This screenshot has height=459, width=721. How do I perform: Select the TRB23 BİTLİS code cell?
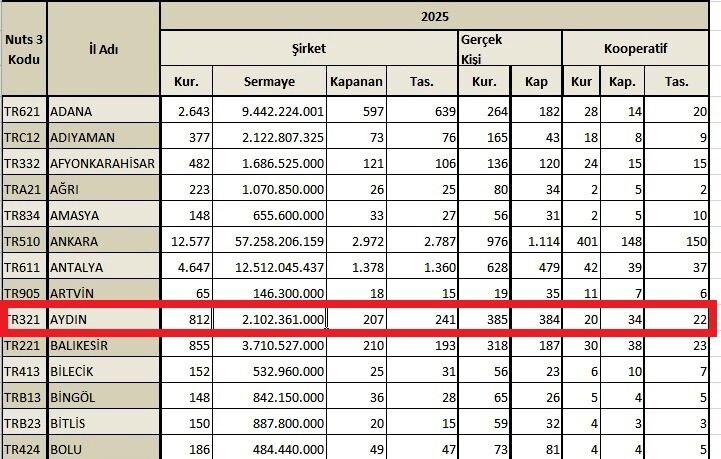pos(24,423)
